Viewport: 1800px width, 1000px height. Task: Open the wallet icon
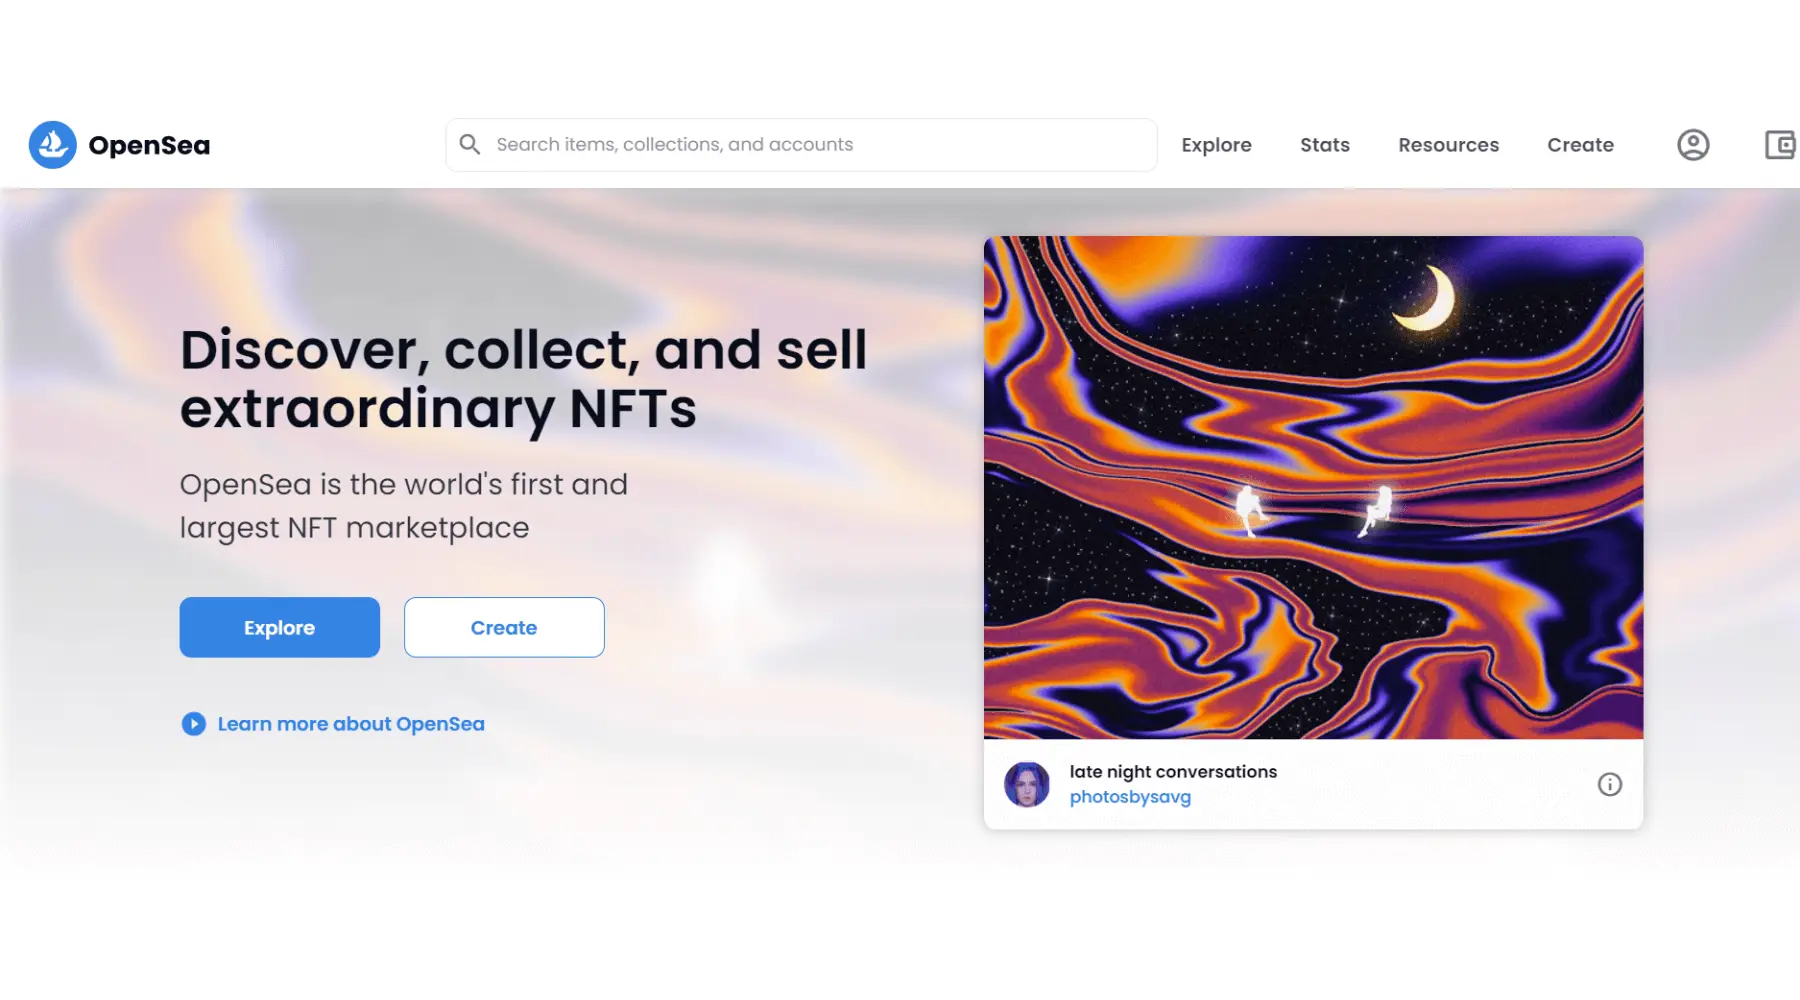click(1780, 145)
